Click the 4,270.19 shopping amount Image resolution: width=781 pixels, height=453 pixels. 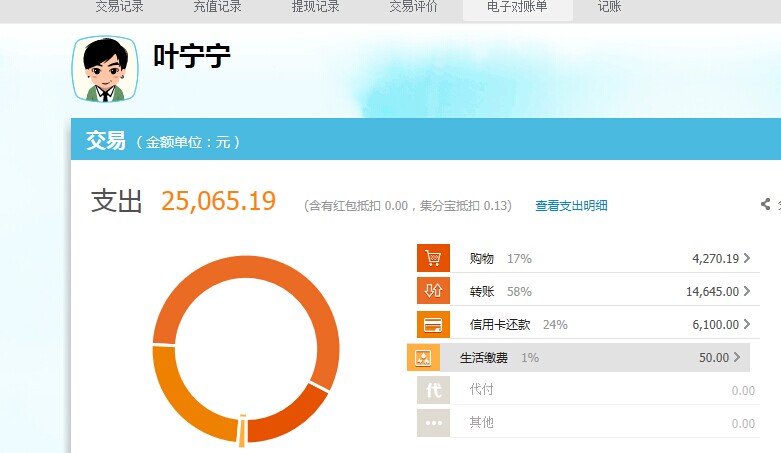[716, 259]
